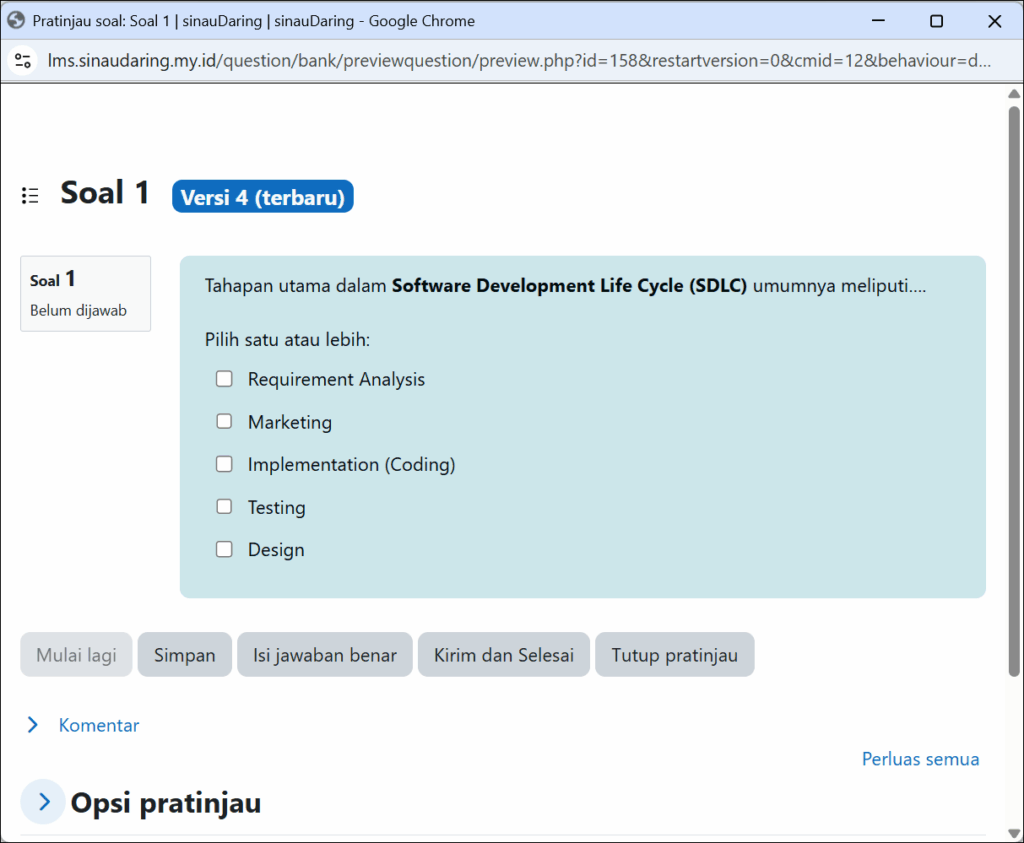
Task: Click the question list icon beside Soal 1
Action: (x=31, y=195)
